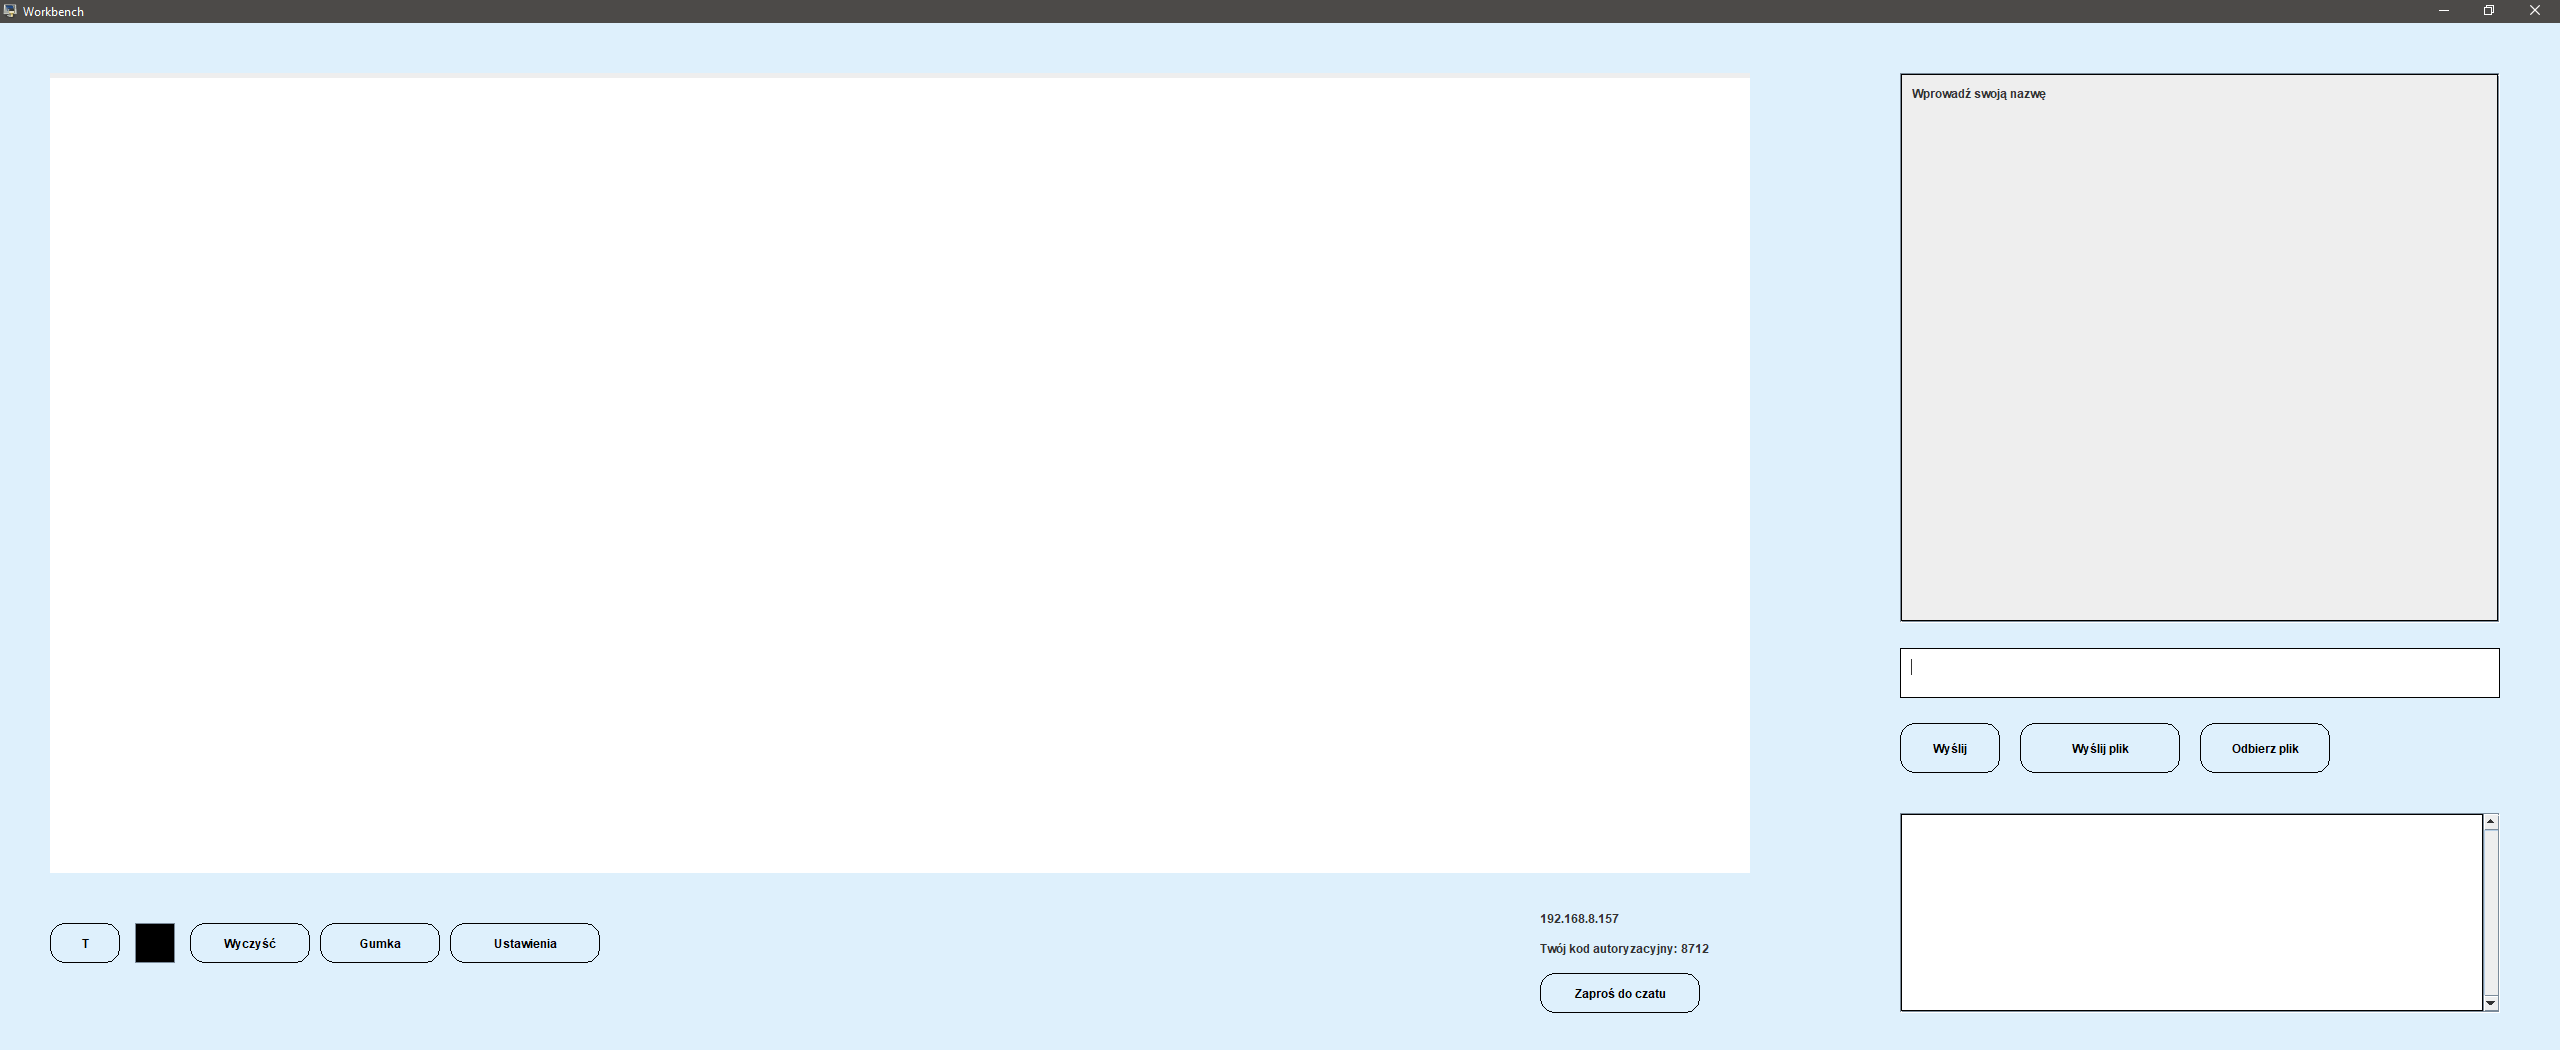Click the Workbench app icon in title bar
The height and width of the screenshot is (1050, 2560).
10,11
